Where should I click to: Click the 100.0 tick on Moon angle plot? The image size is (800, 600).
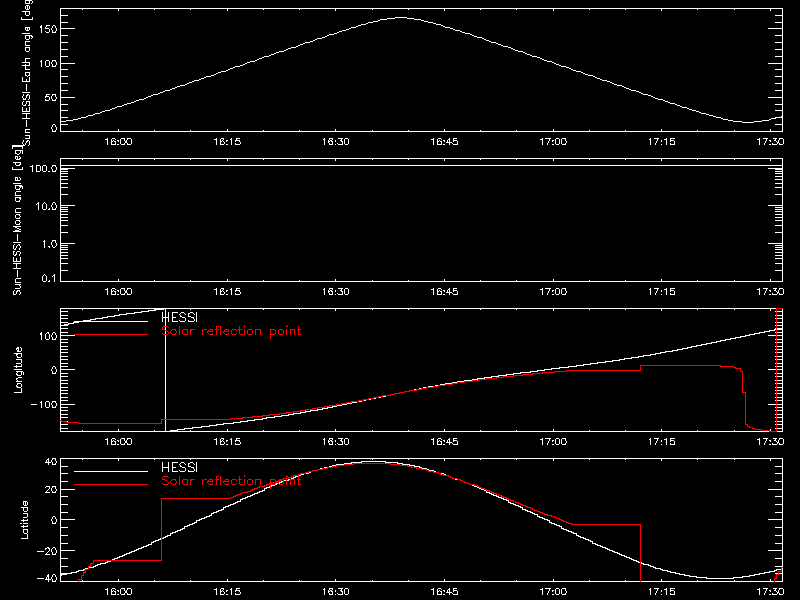(x=43, y=168)
